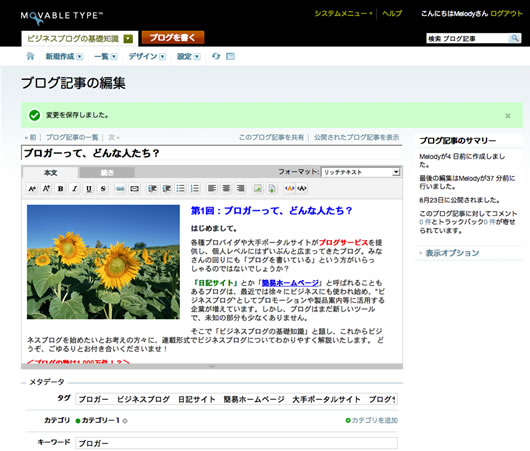Click the second indent toolbar icon

tap(166, 189)
